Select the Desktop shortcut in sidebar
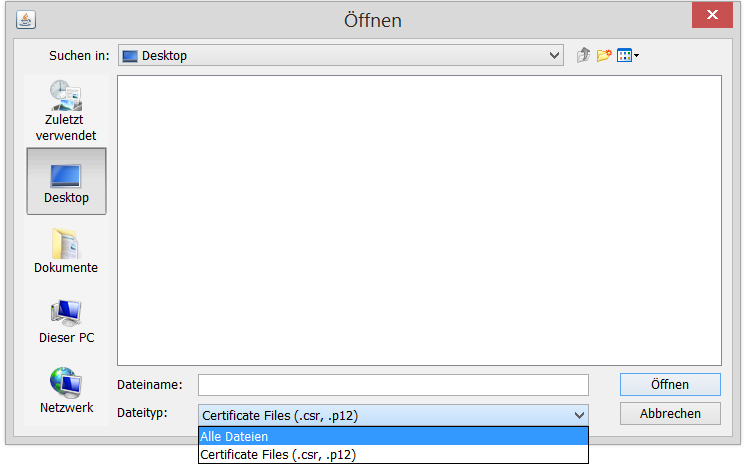This screenshot has height=470, width=744. pos(66,181)
